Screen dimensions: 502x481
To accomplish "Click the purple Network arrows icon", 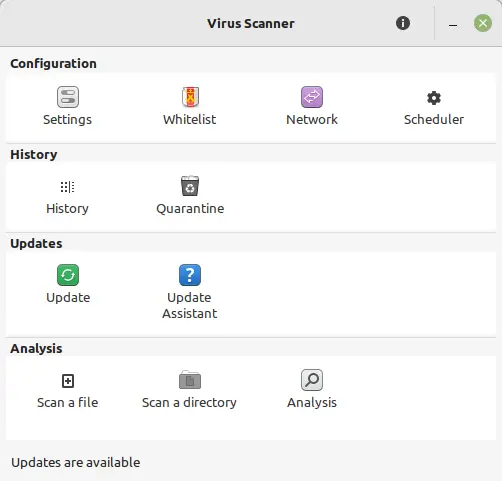I will 312,97.
